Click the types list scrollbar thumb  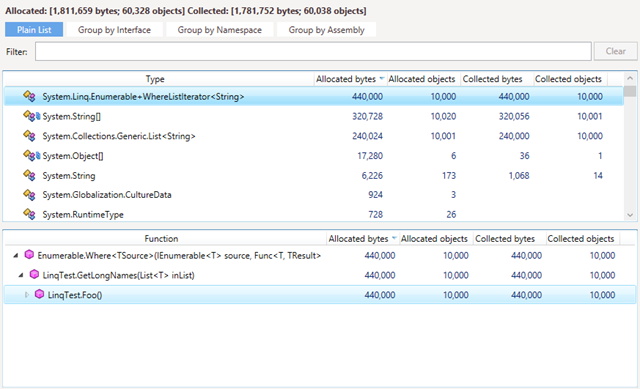(630, 91)
